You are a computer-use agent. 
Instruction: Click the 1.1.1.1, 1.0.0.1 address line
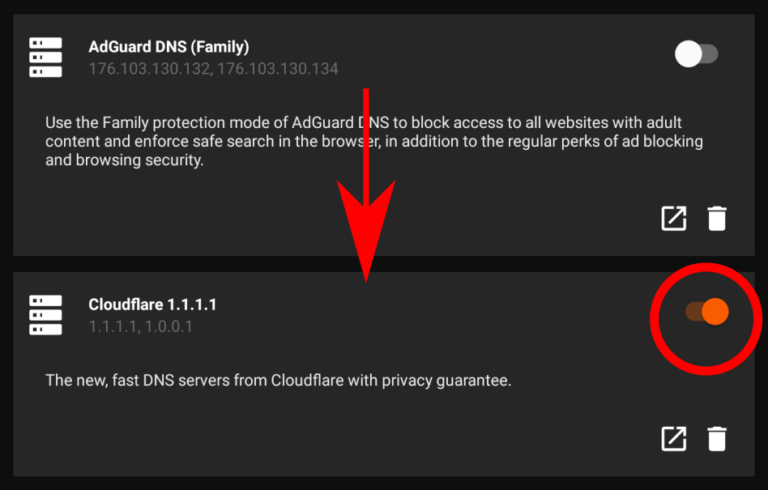(141, 326)
